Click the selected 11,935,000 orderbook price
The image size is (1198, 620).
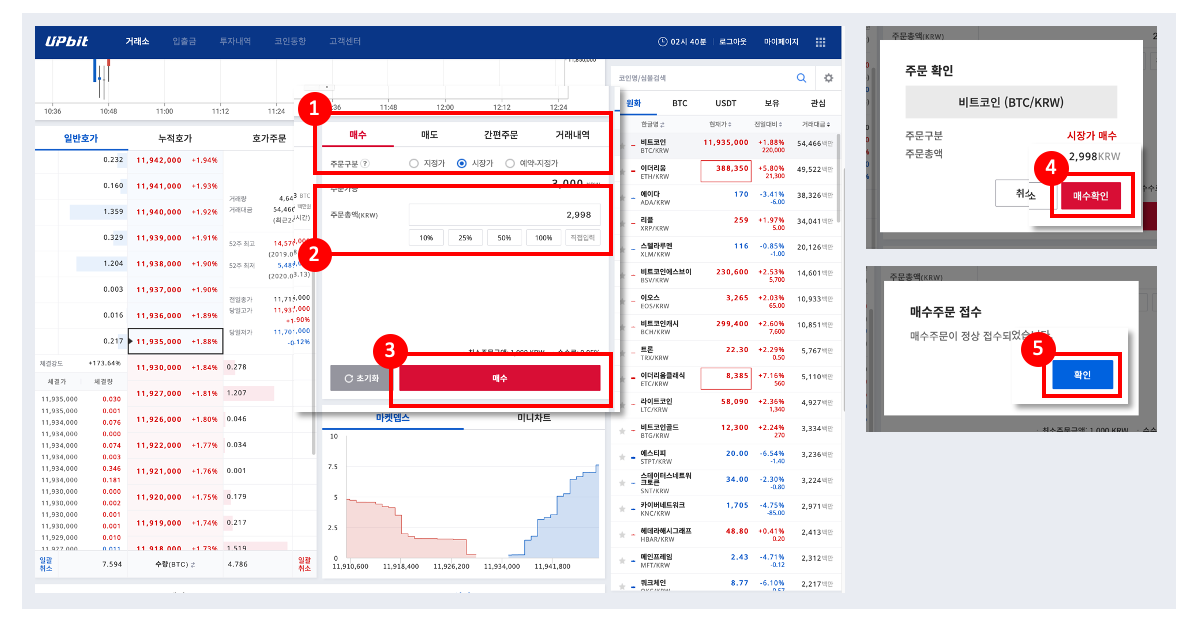point(176,342)
